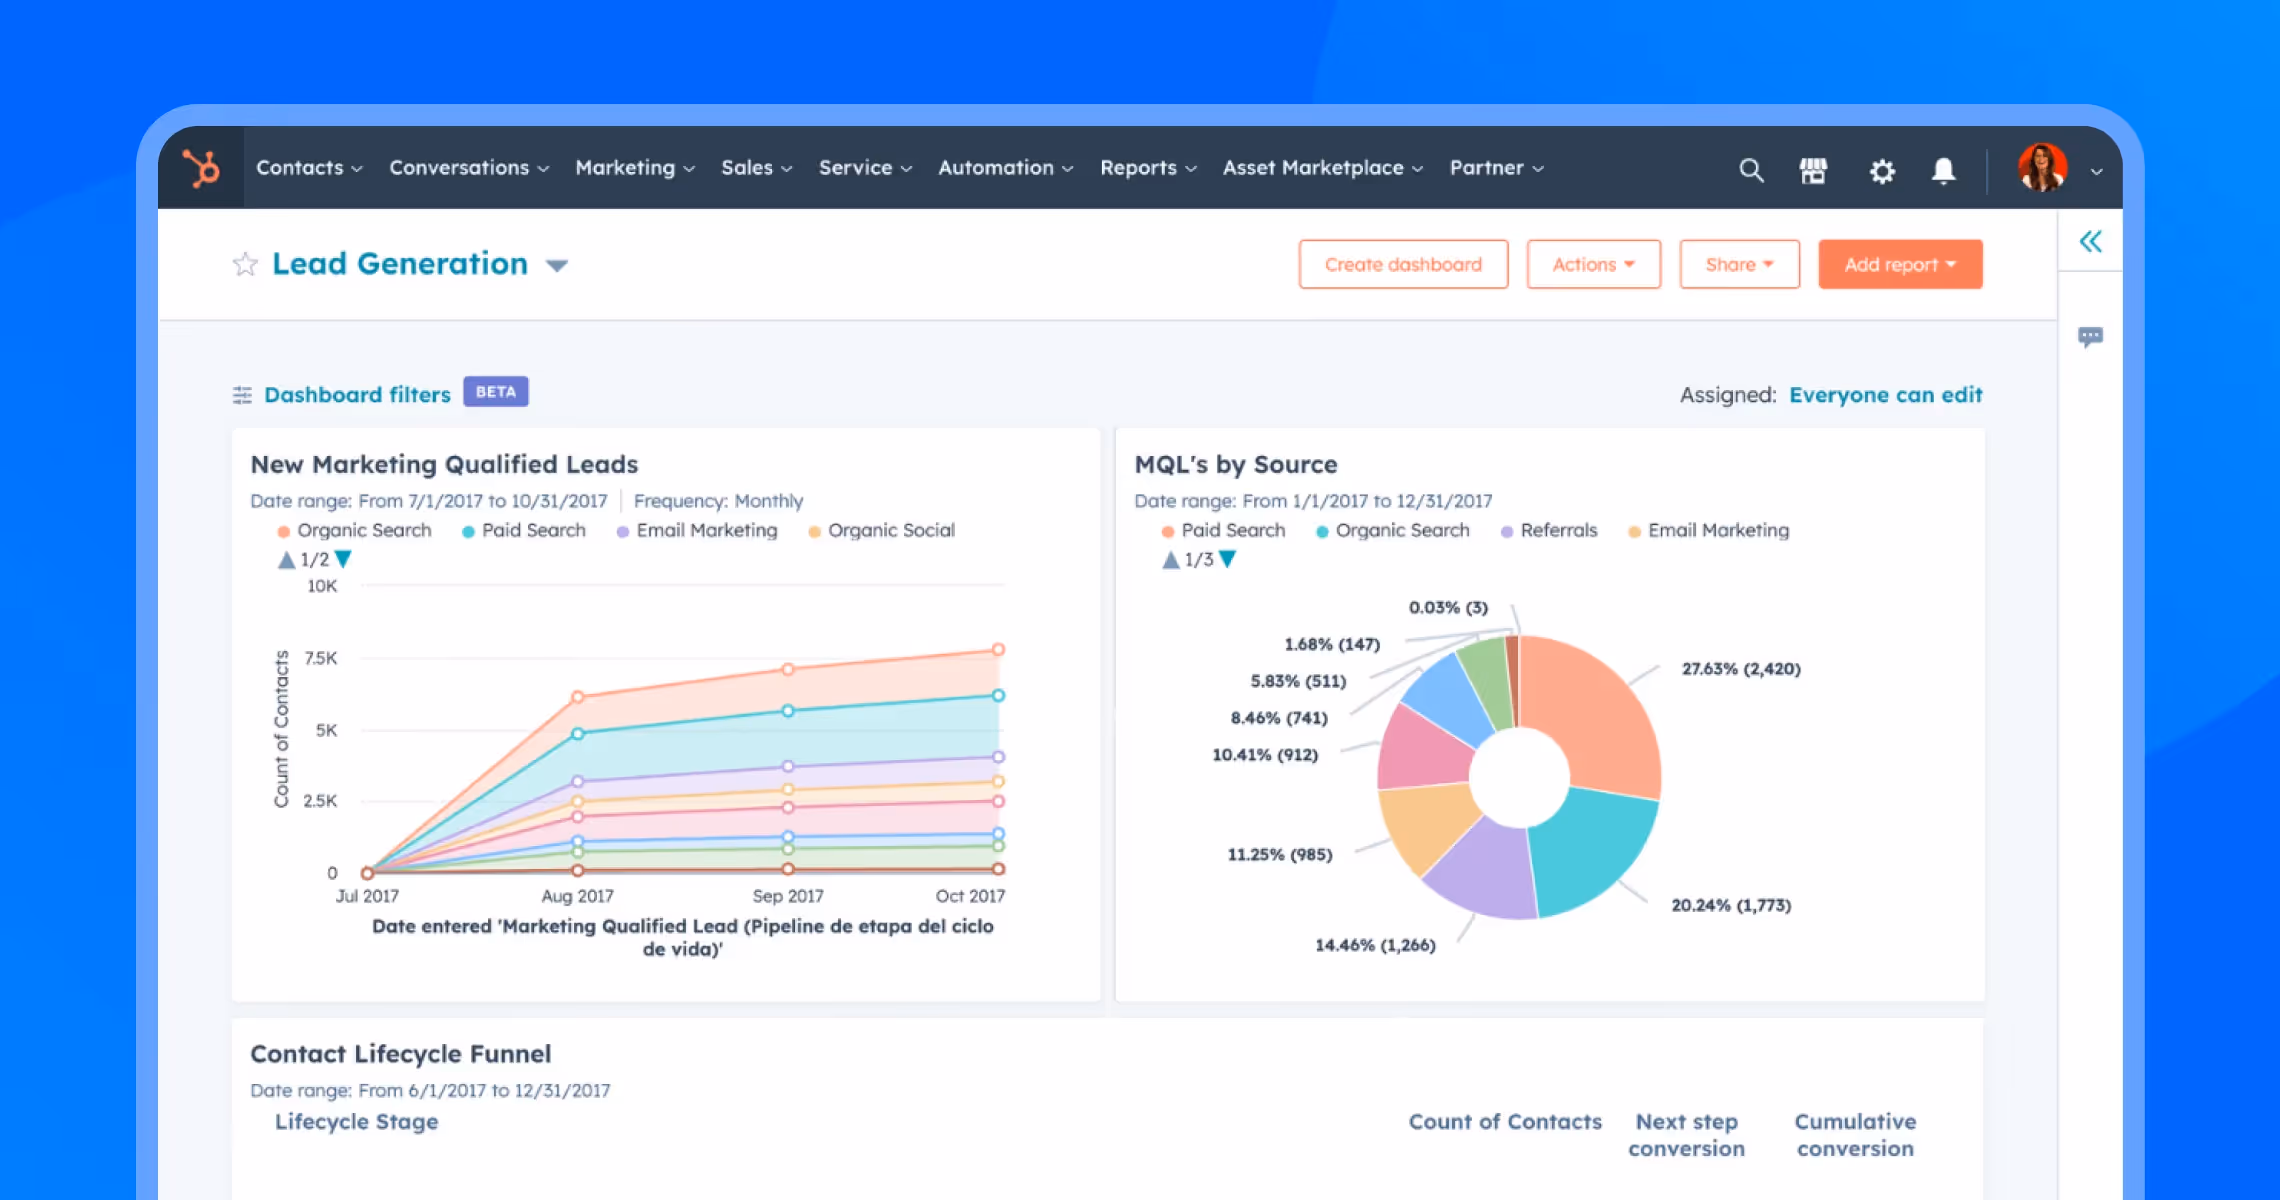Toggle Organic Social series visibility

[881, 530]
